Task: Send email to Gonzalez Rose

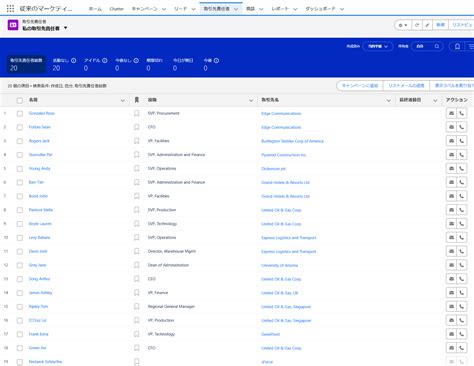Action: click(x=451, y=113)
